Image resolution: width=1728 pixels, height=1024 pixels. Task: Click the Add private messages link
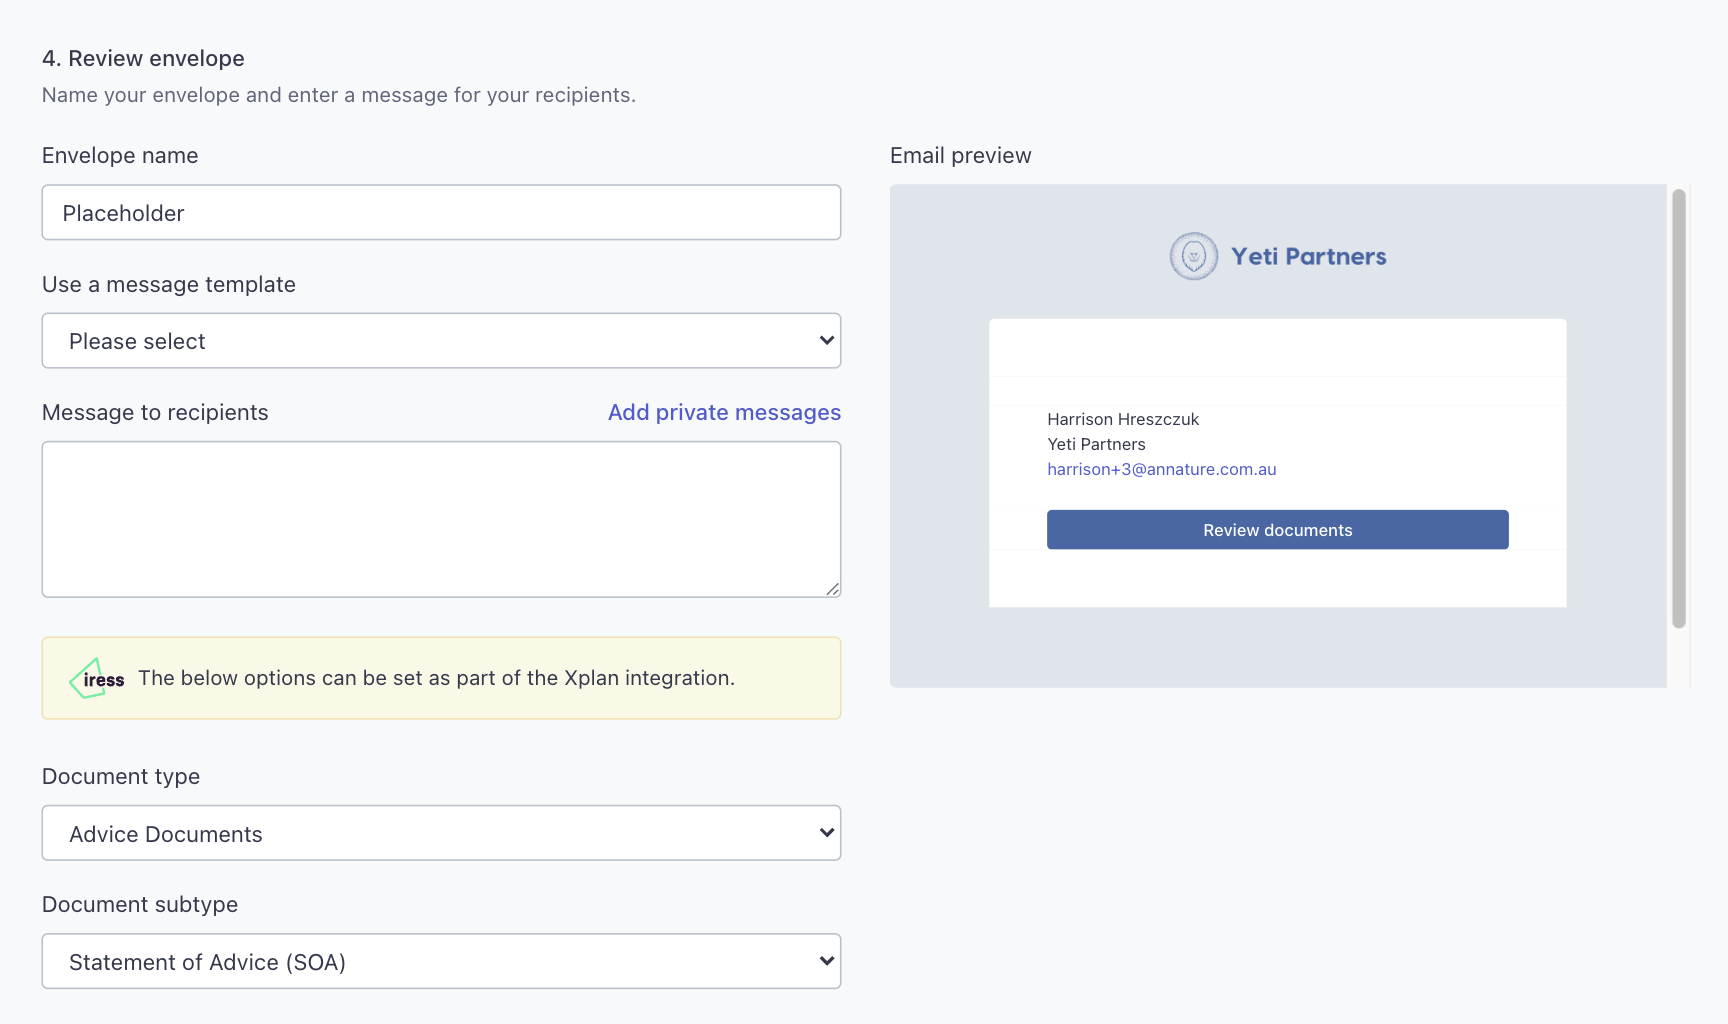click(x=724, y=412)
